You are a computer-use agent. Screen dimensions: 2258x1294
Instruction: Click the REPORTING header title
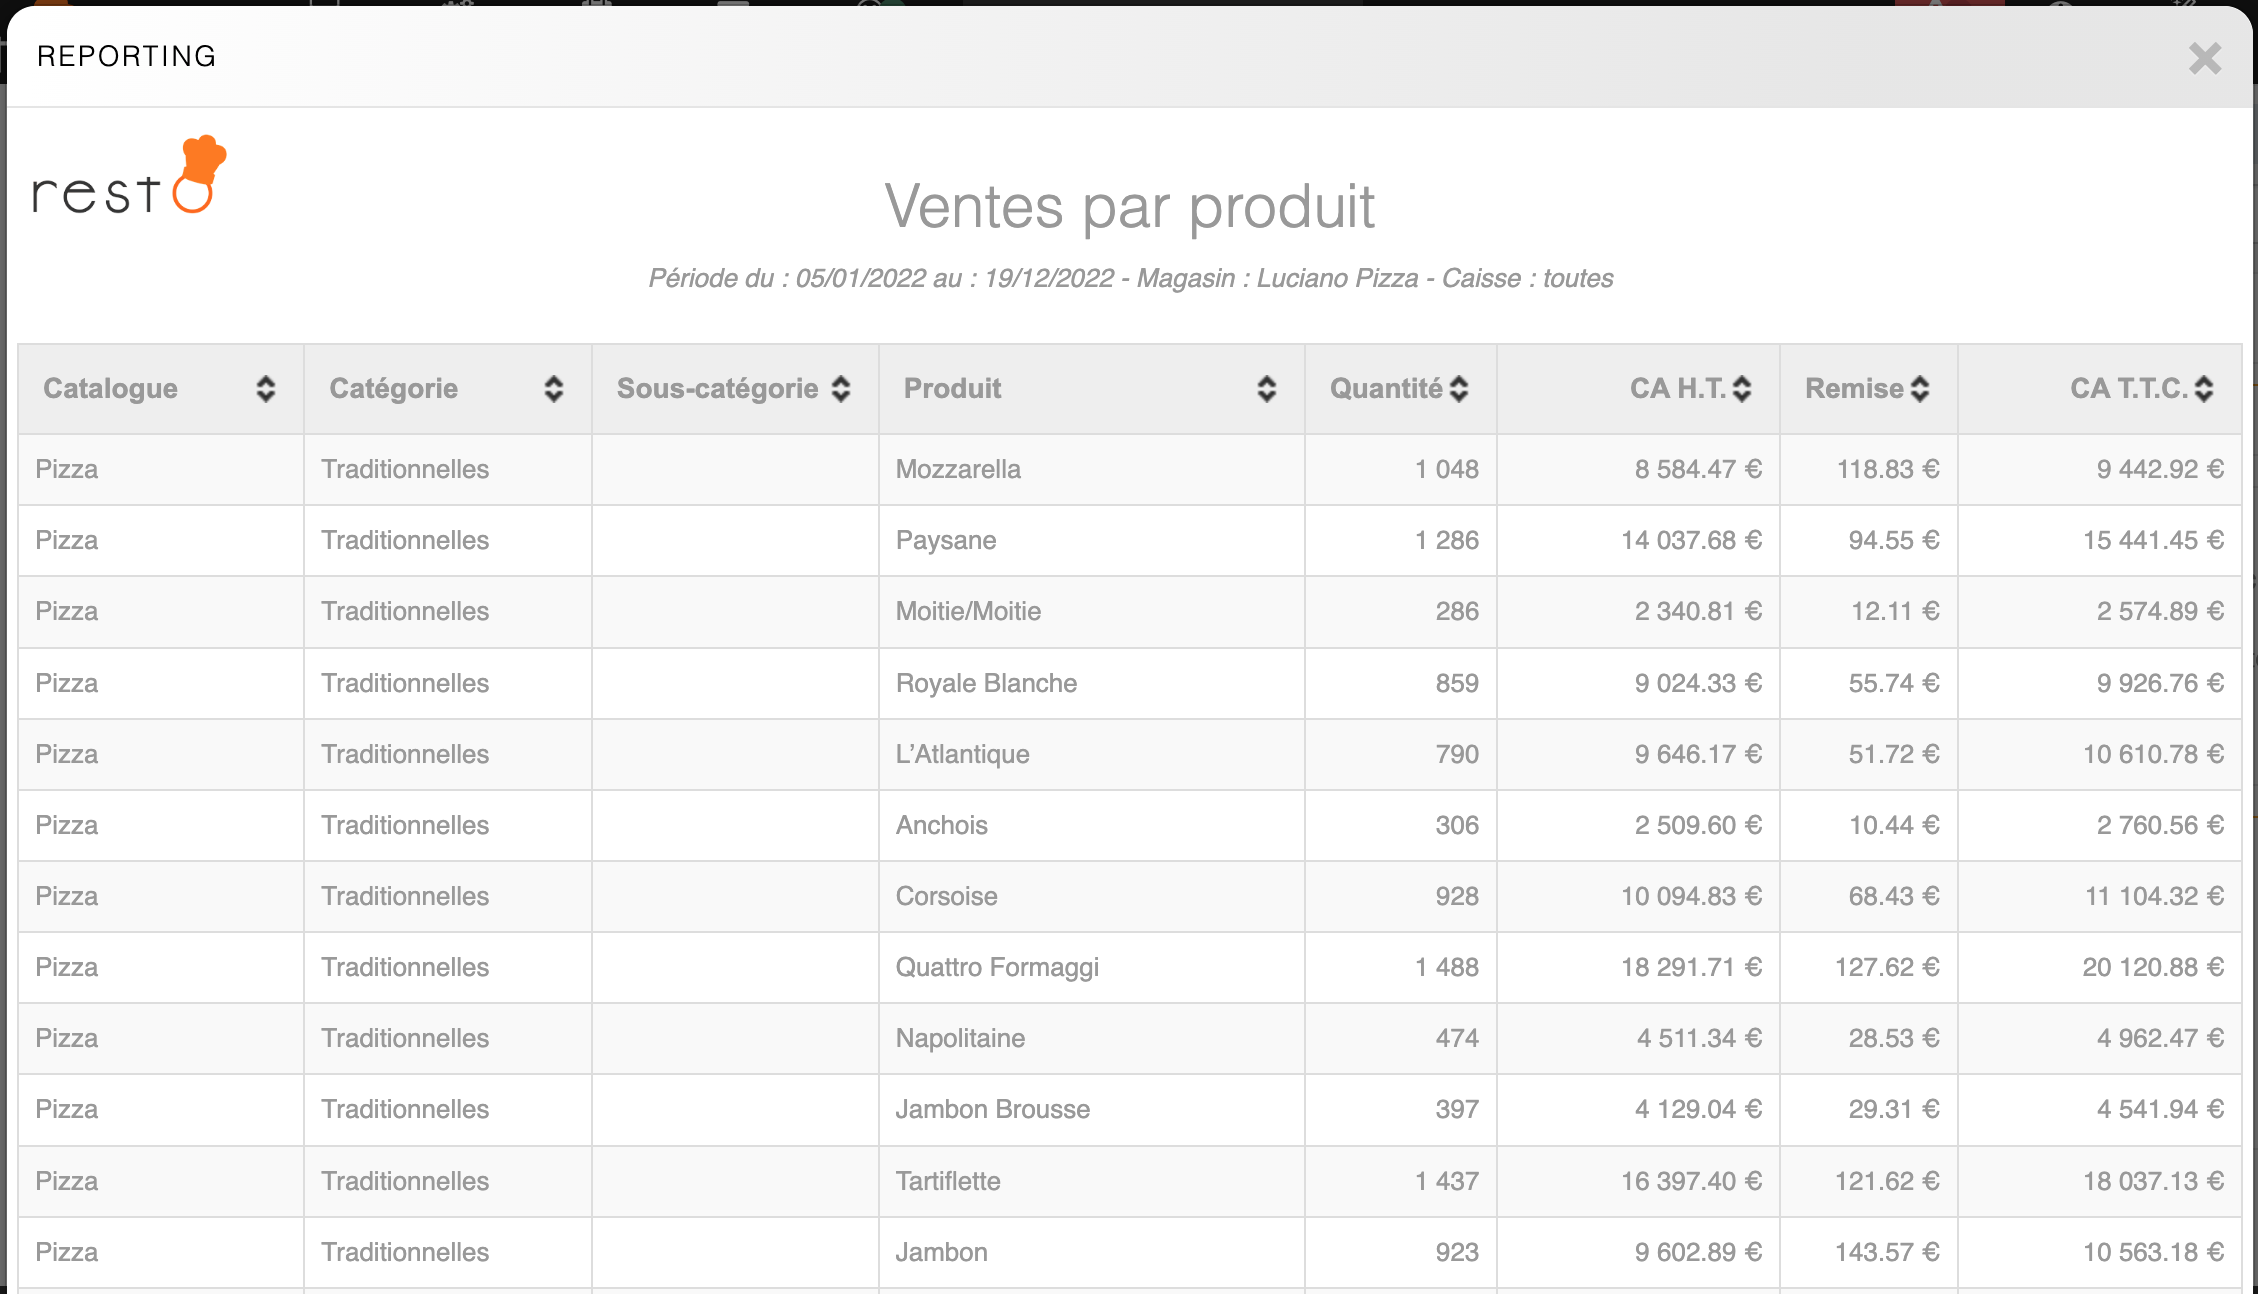(x=127, y=56)
